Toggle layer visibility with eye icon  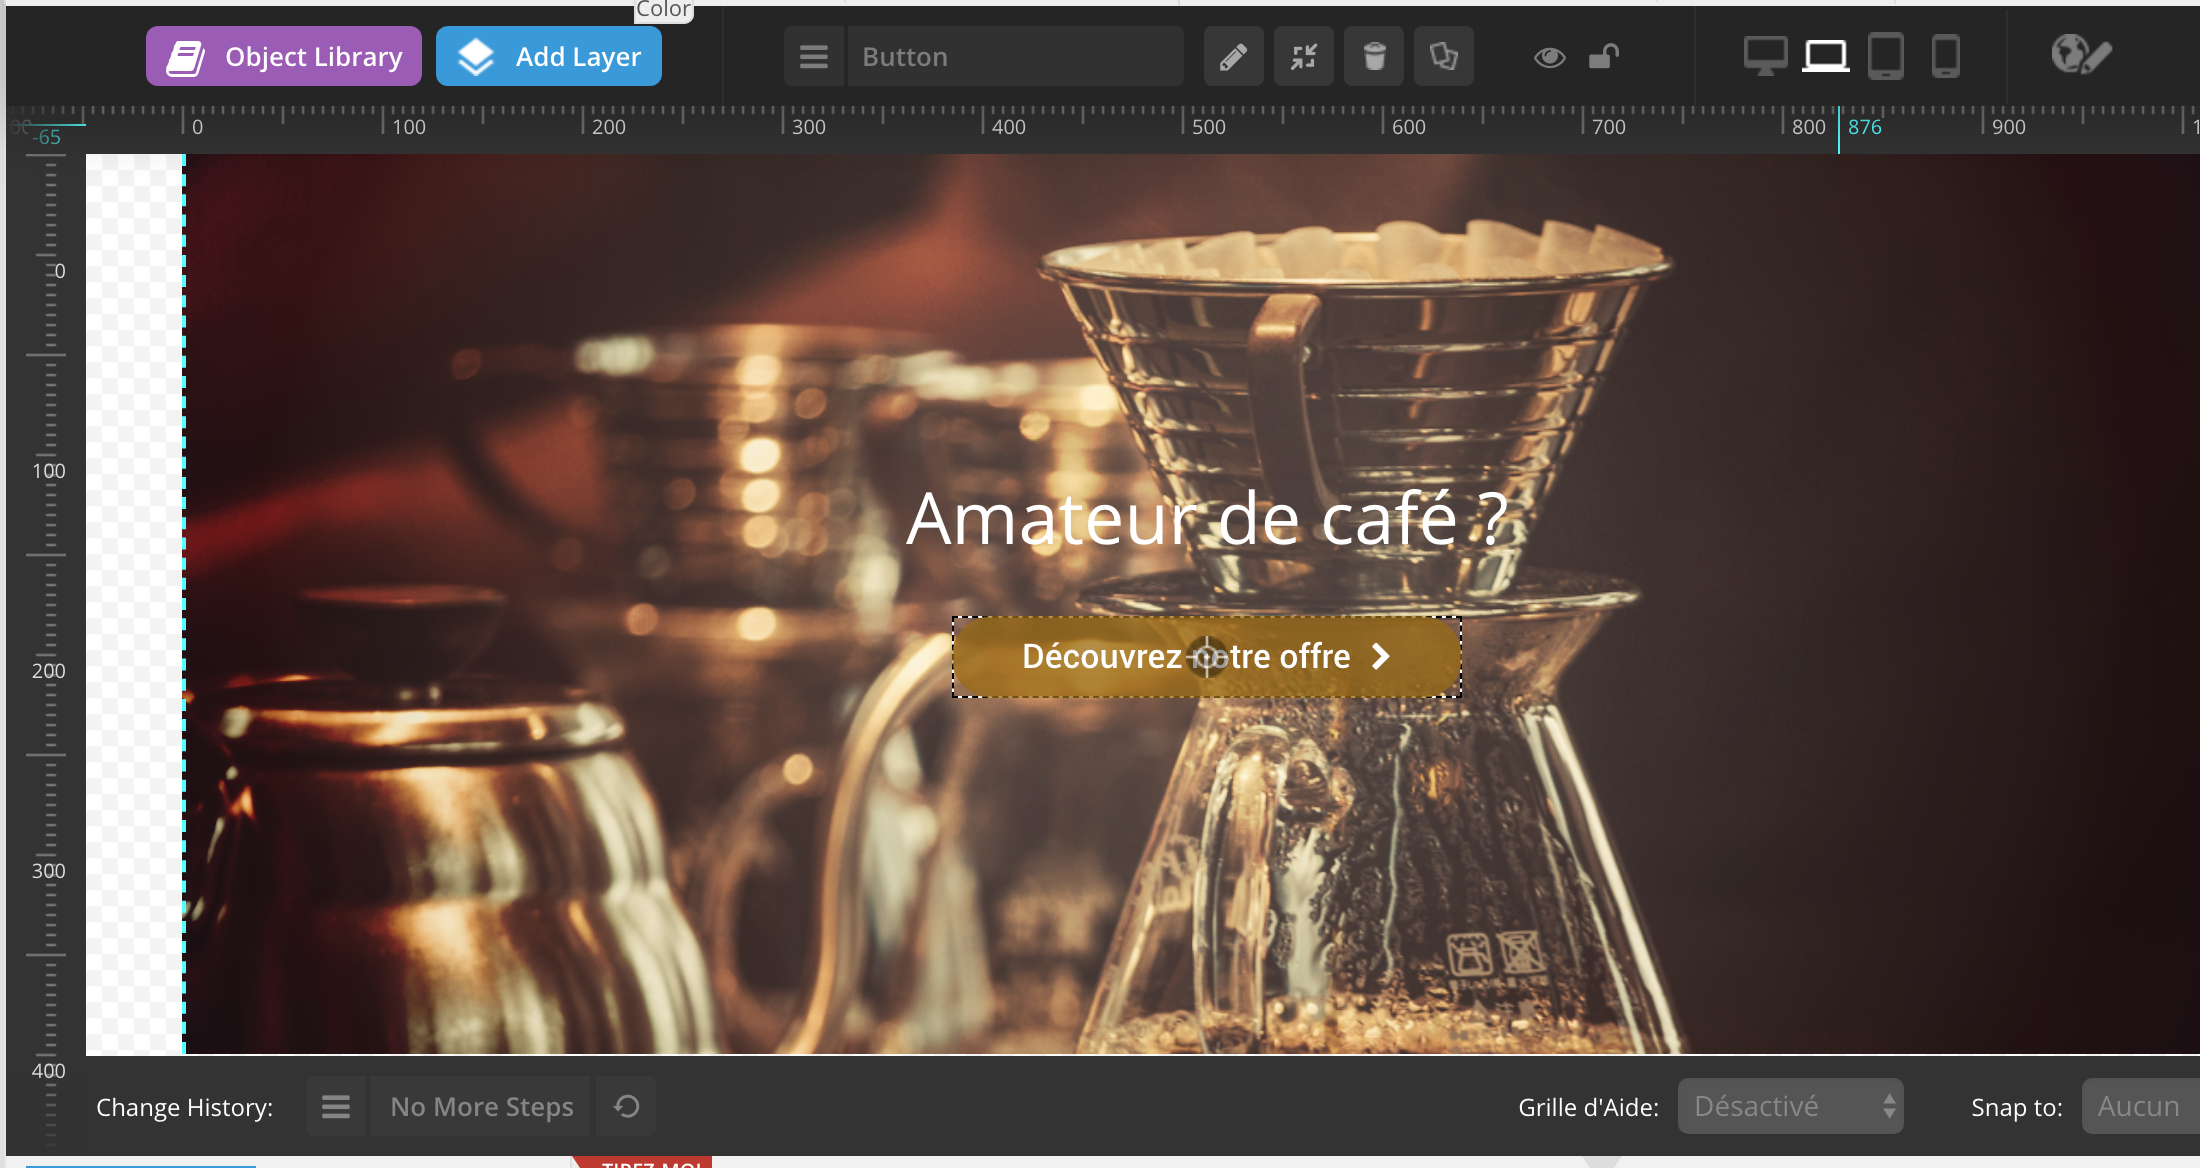[1549, 58]
